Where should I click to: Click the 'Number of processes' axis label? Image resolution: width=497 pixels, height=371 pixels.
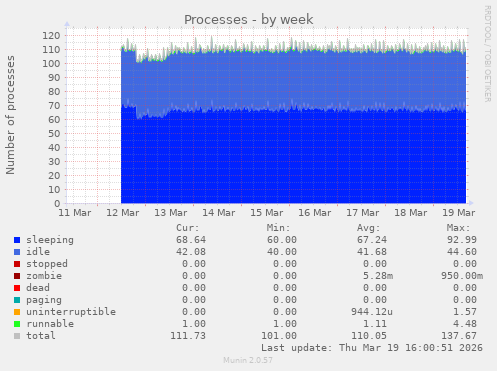click(x=10, y=115)
